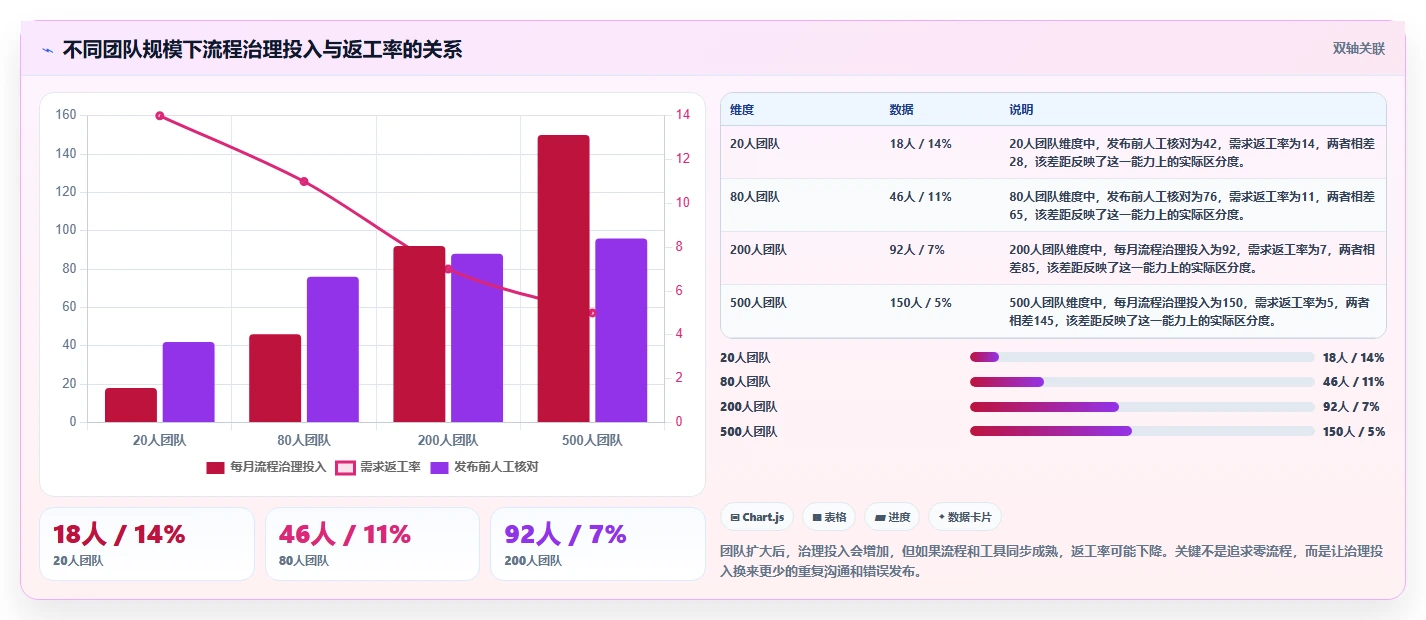1426x620 pixels.
Task: Click the line point at 5 for 500人团队
Action: tap(592, 313)
